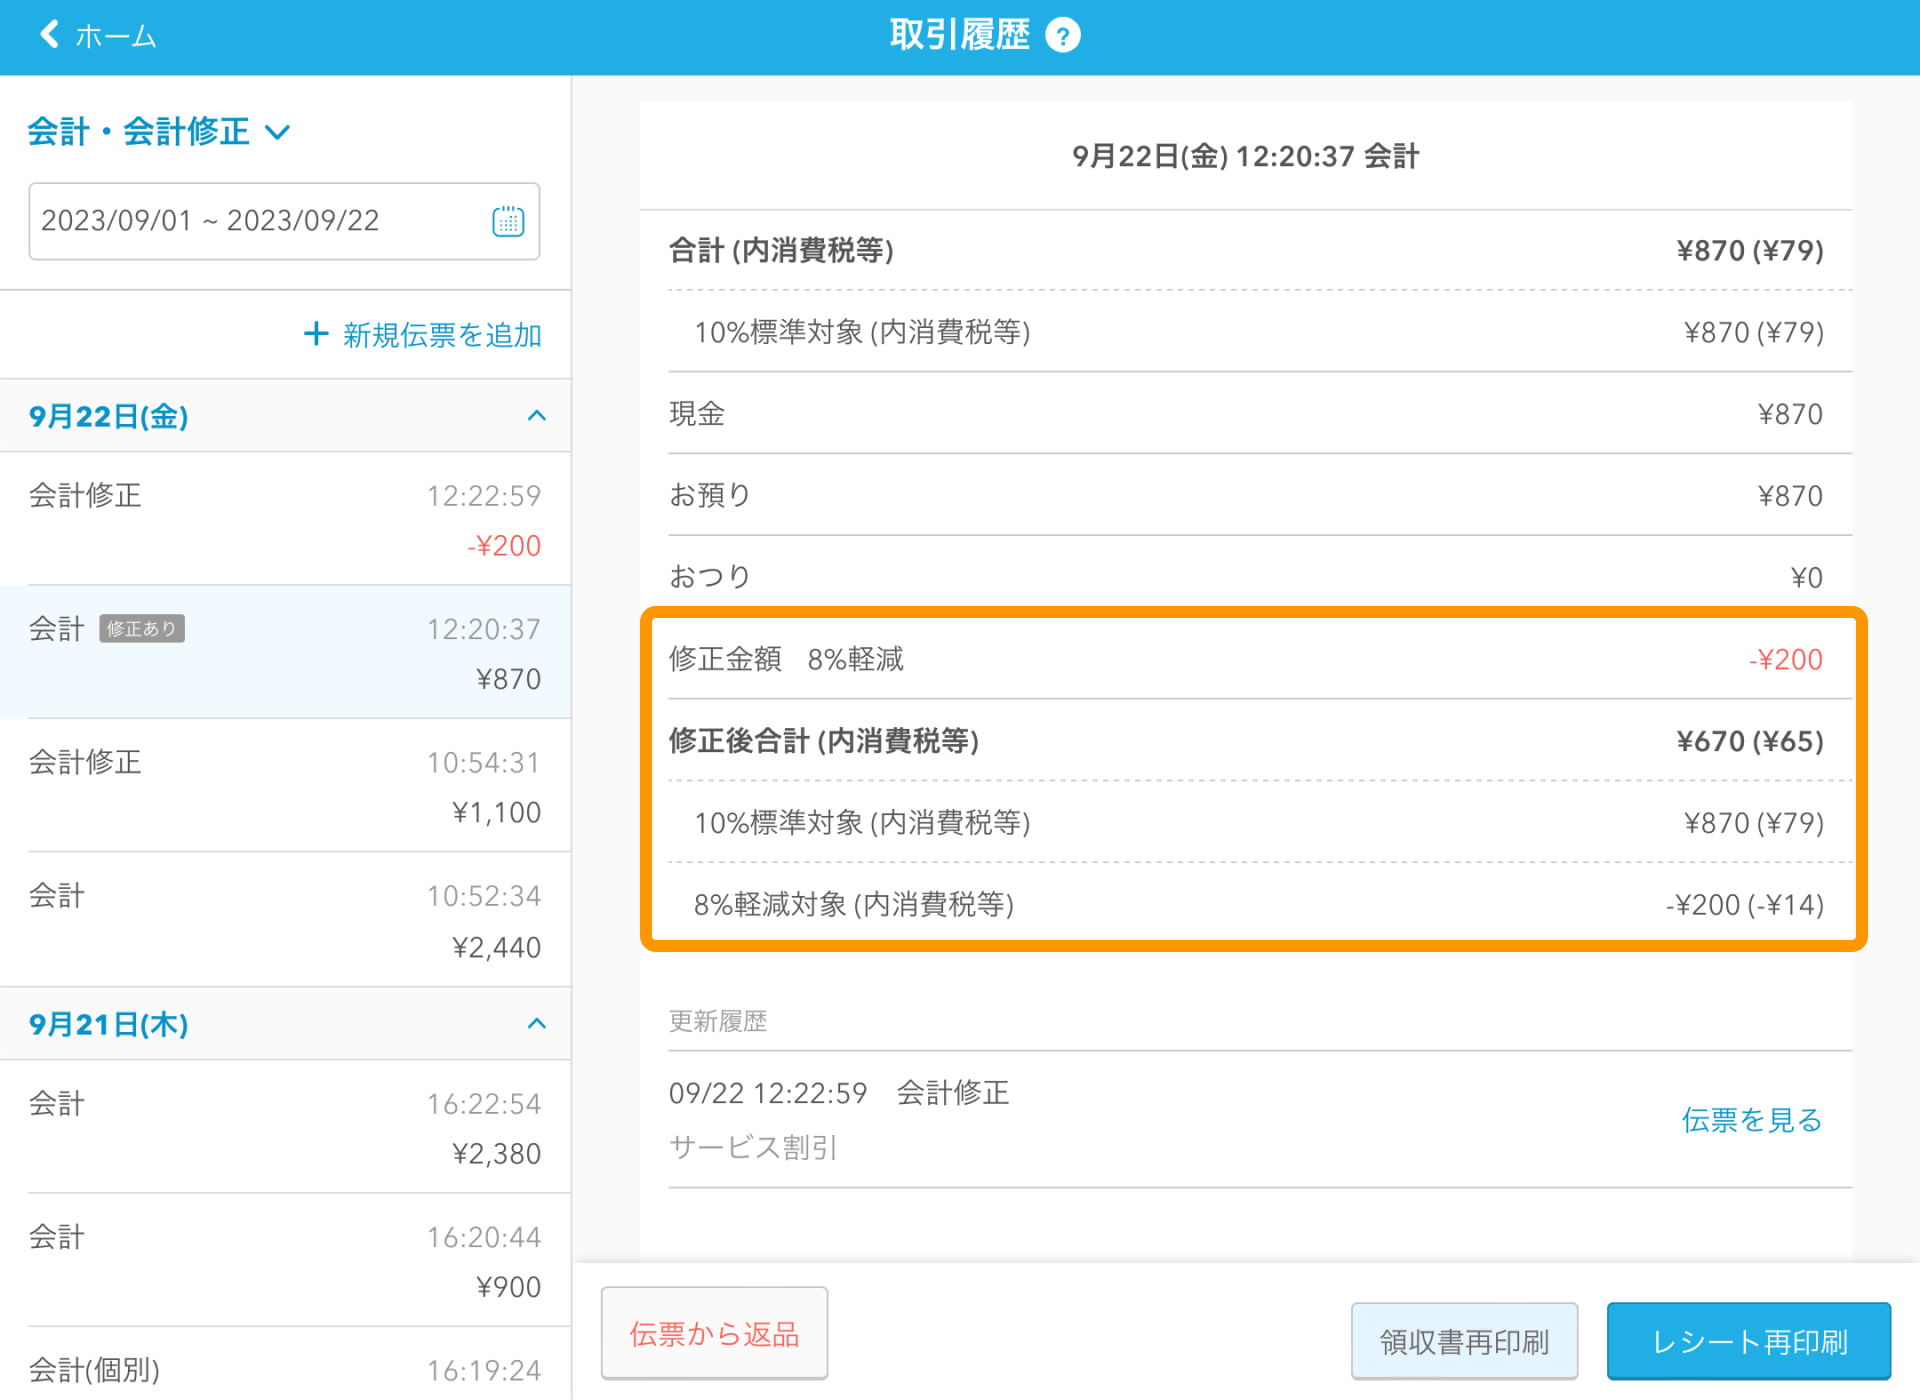Collapse the 9月22日(金) section
This screenshot has height=1400, width=1920.
(x=536, y=416)
